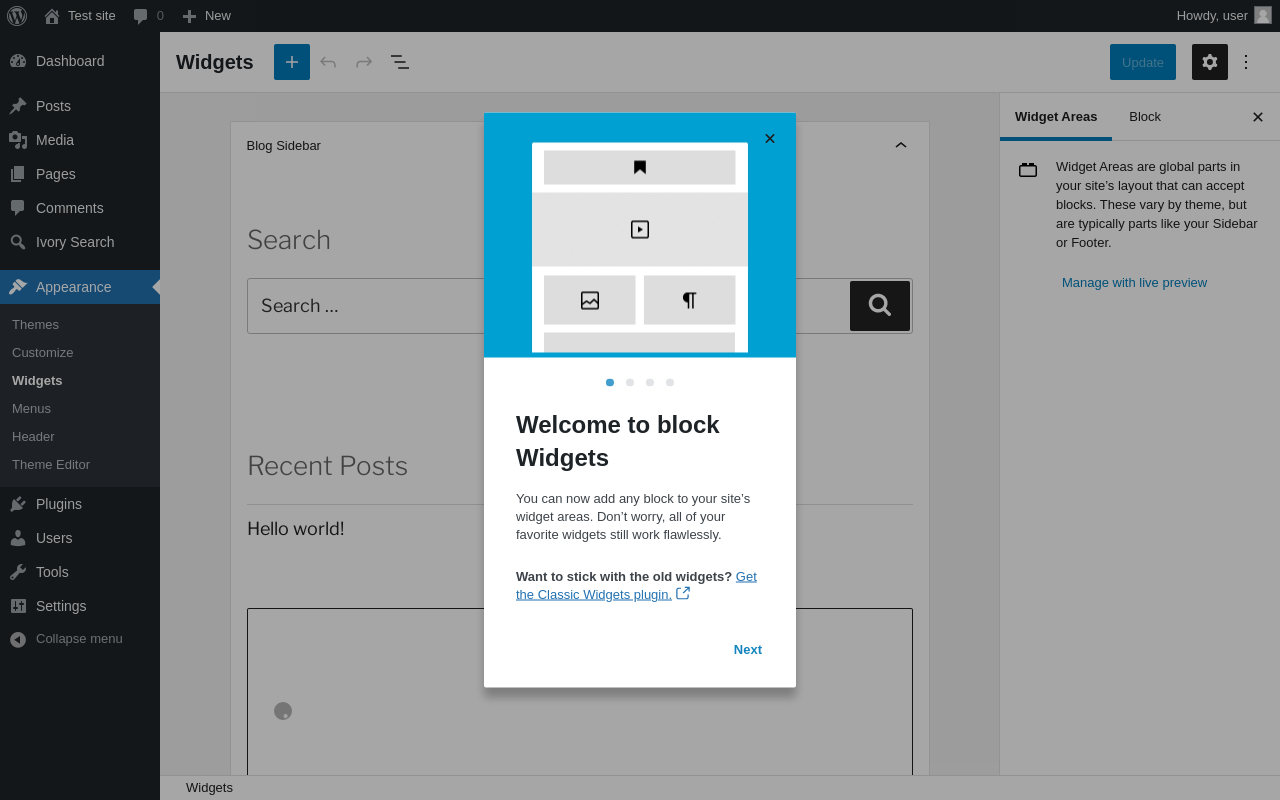Open Manage with live preview link
The image size is (1280, 800).
(x=1134, y=283)
